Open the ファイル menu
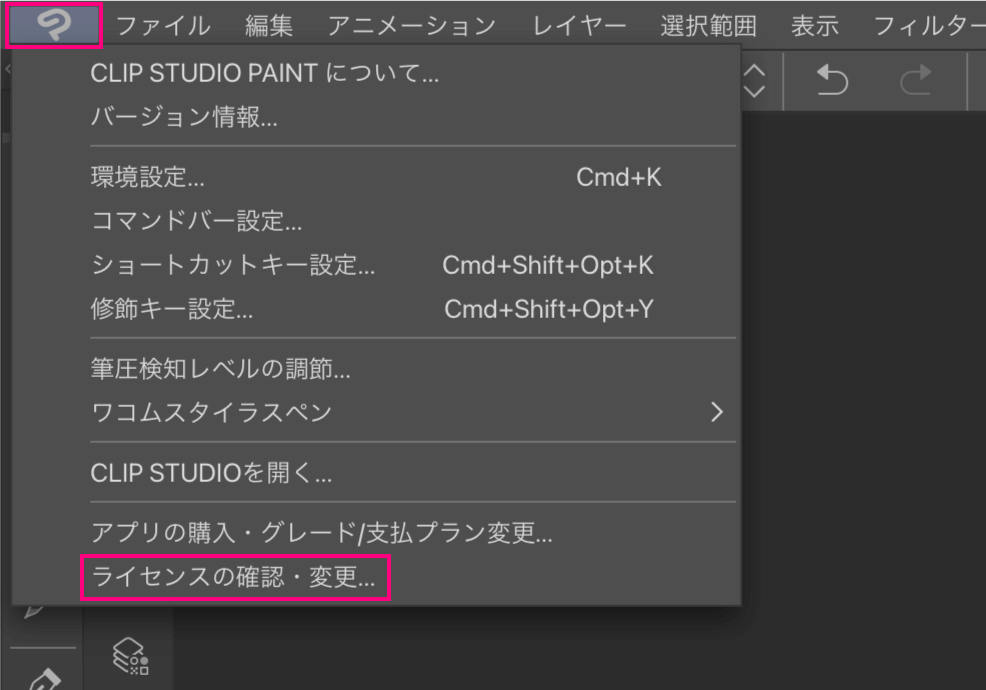The width and height of the screenshot is (986, 690). point(163,25)
